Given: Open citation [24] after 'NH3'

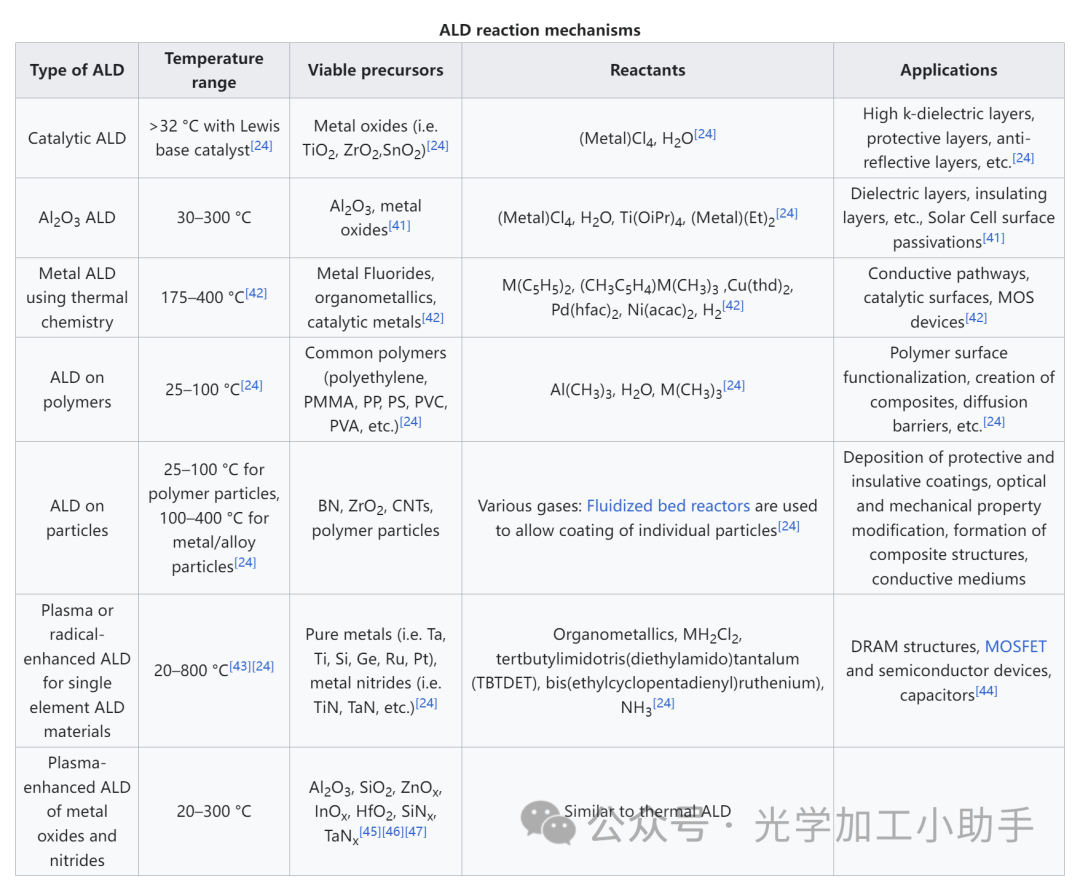Looking at the screenshot, I should pos(663,703).
